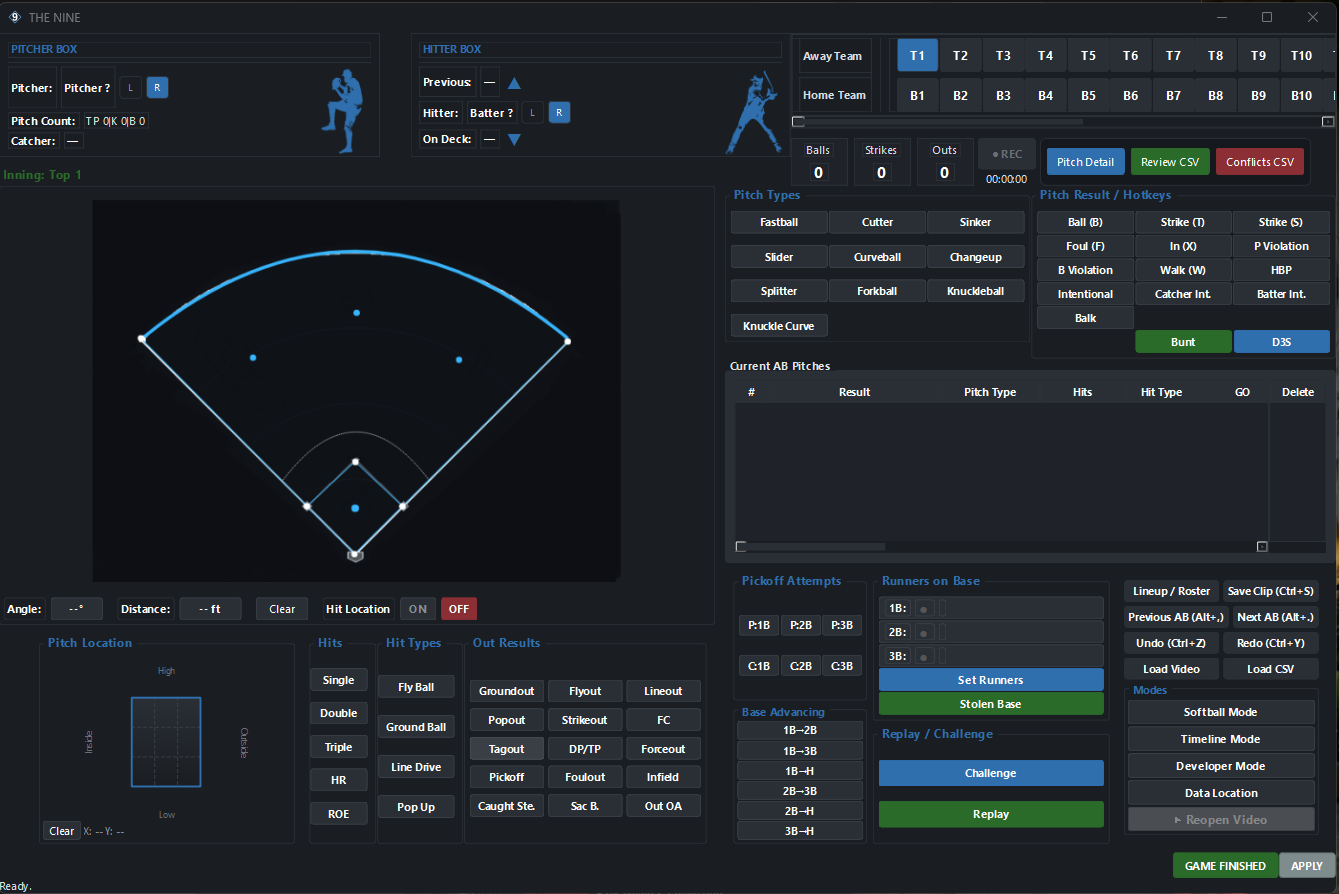Click the home plate marker on the field diagram
Screen dimensions: 1339x894
pos(356,554)
